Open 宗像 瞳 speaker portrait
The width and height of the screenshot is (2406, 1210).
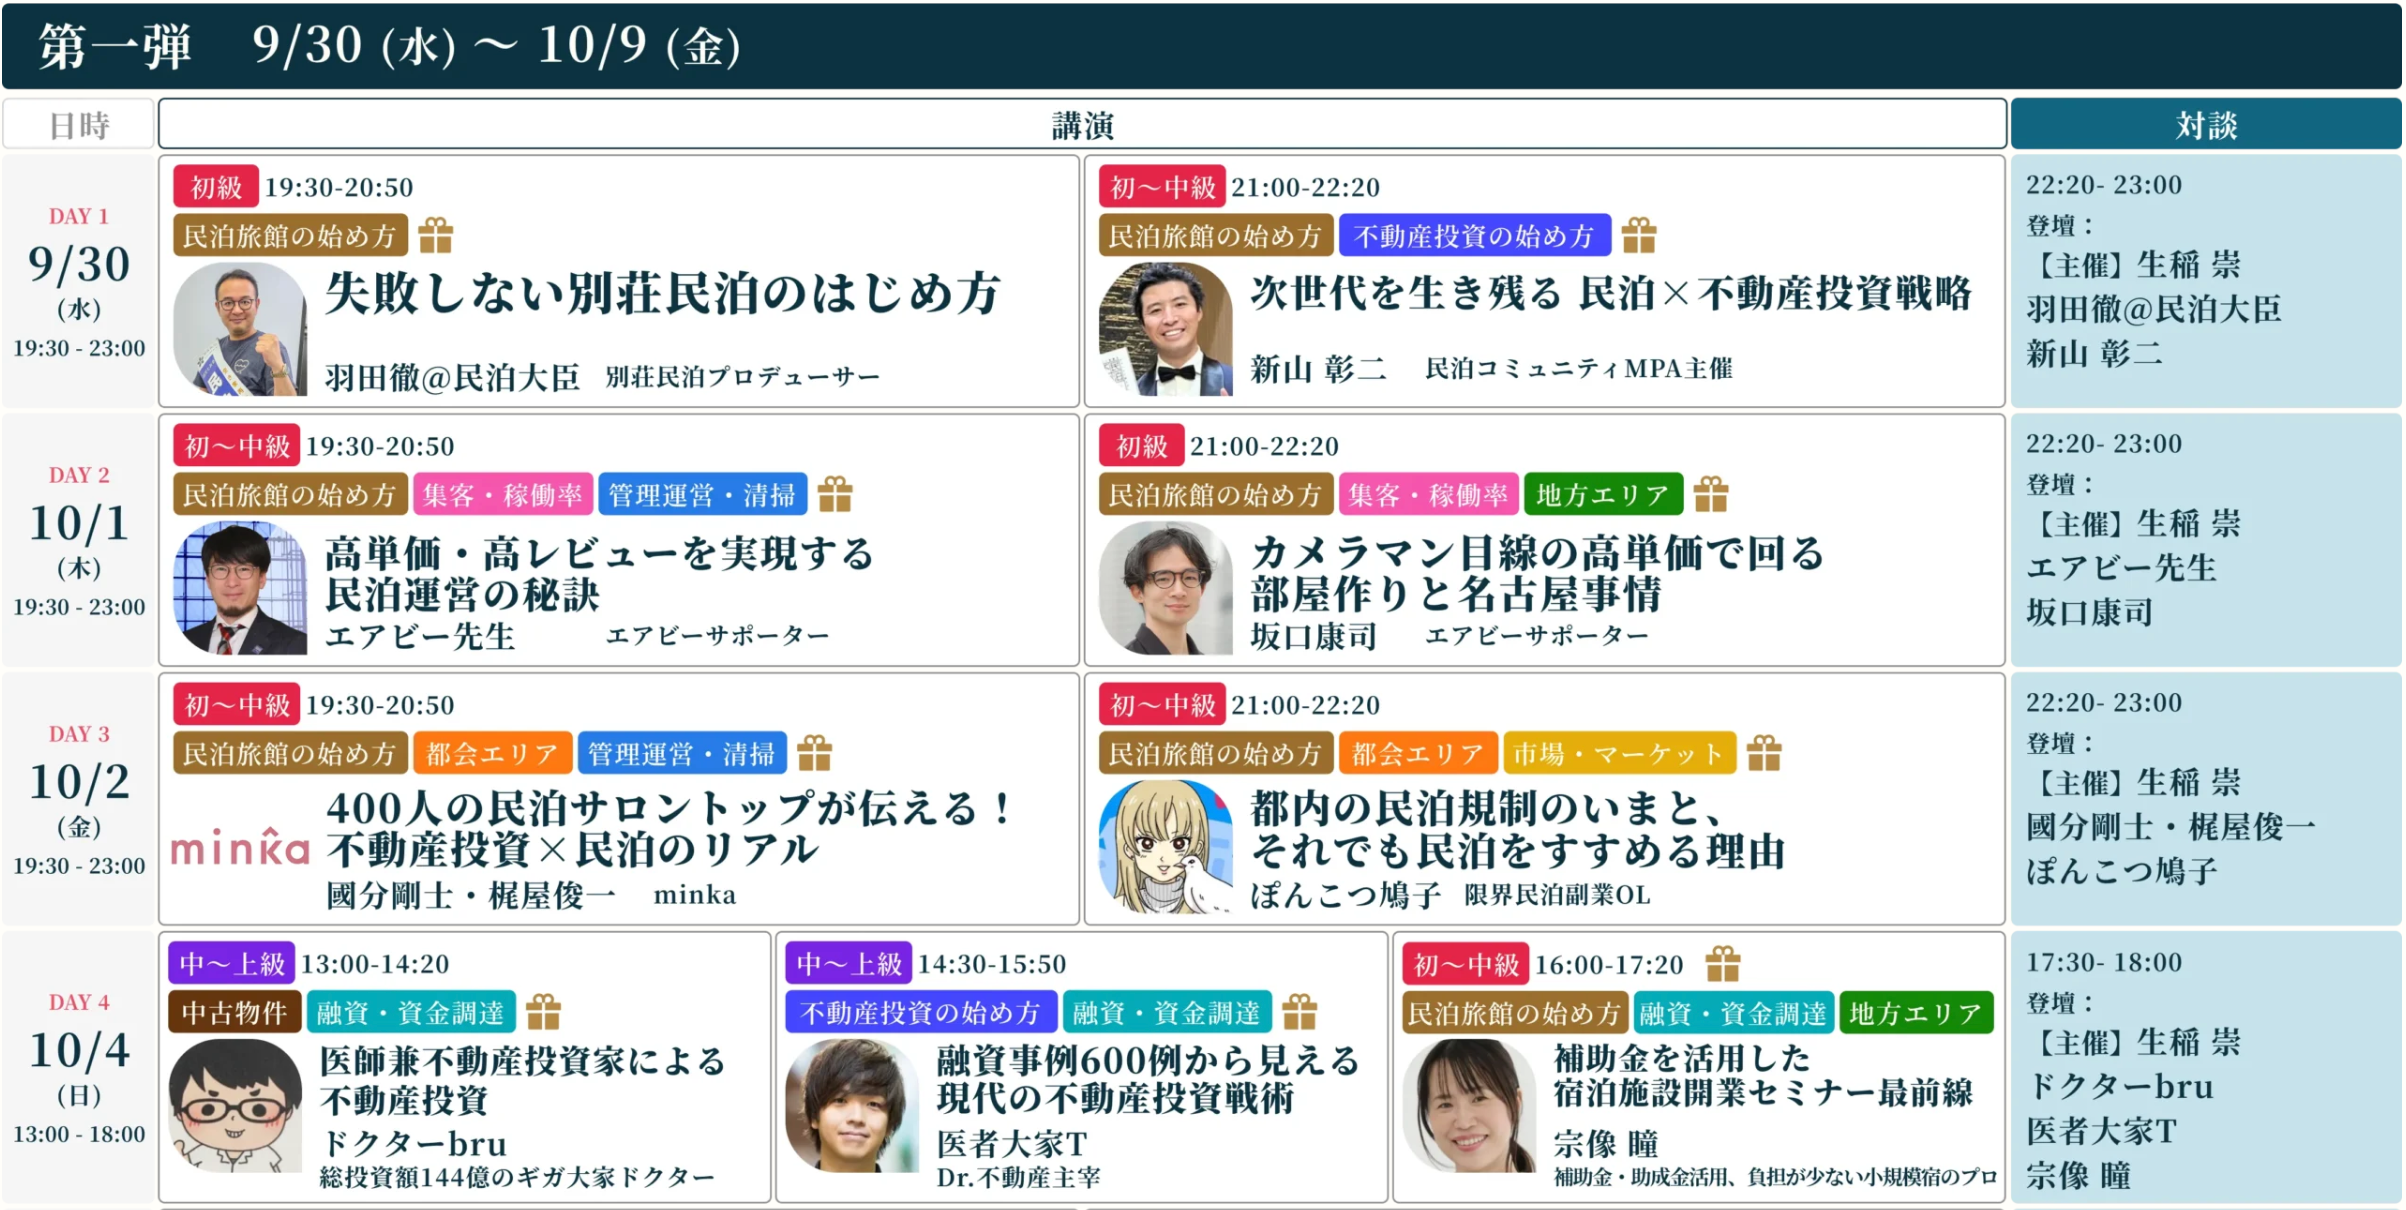[x=1469, y=1106]
